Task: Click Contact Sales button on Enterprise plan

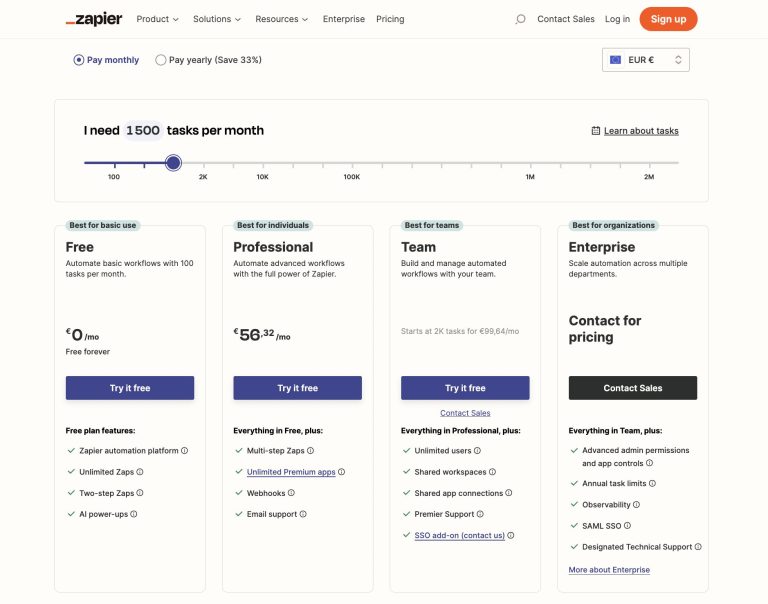Action: (632, 388)
